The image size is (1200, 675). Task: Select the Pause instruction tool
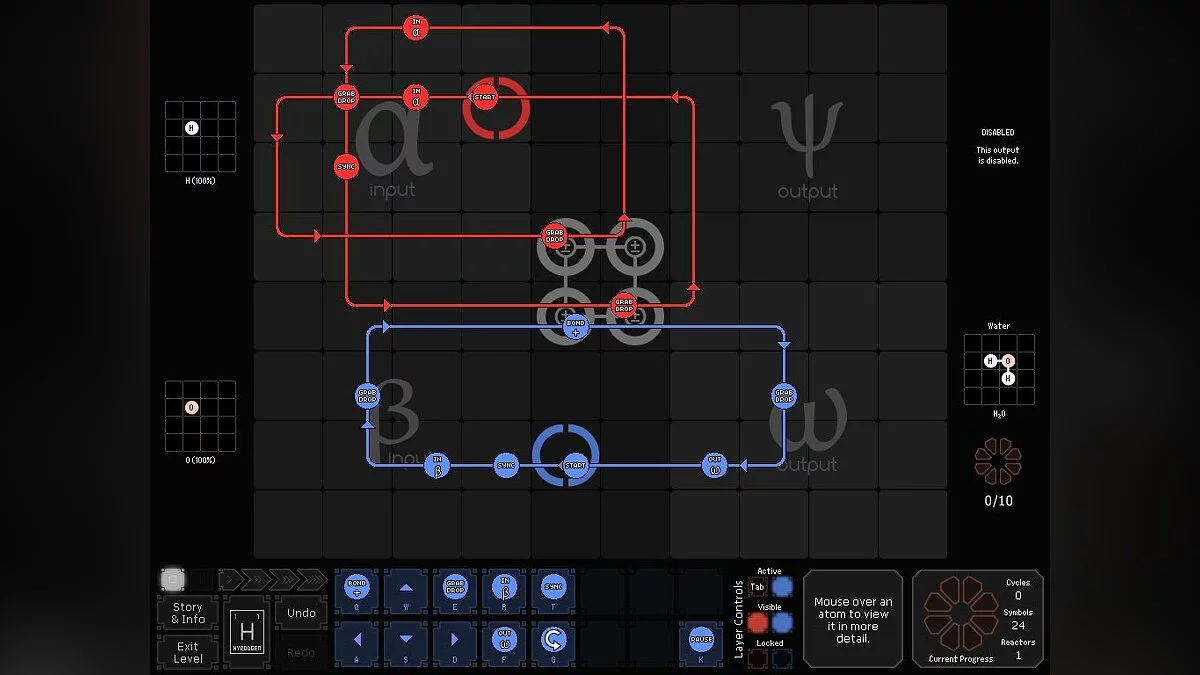pos(700,640)
